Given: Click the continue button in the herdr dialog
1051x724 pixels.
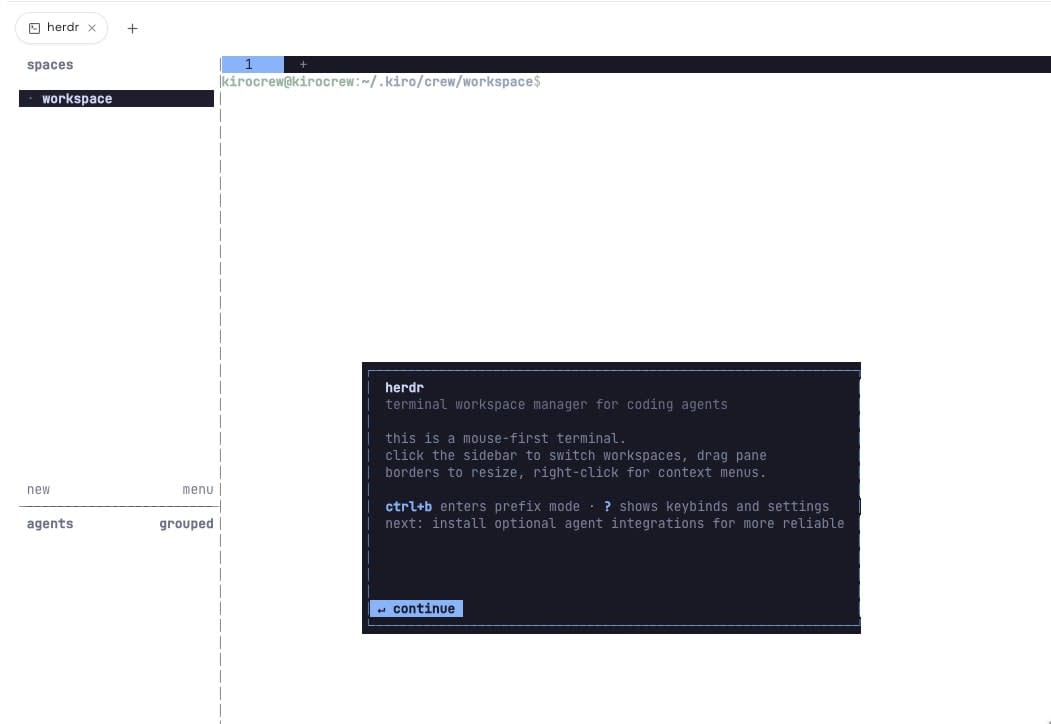Looking at the screenshot, I should 416,608.
